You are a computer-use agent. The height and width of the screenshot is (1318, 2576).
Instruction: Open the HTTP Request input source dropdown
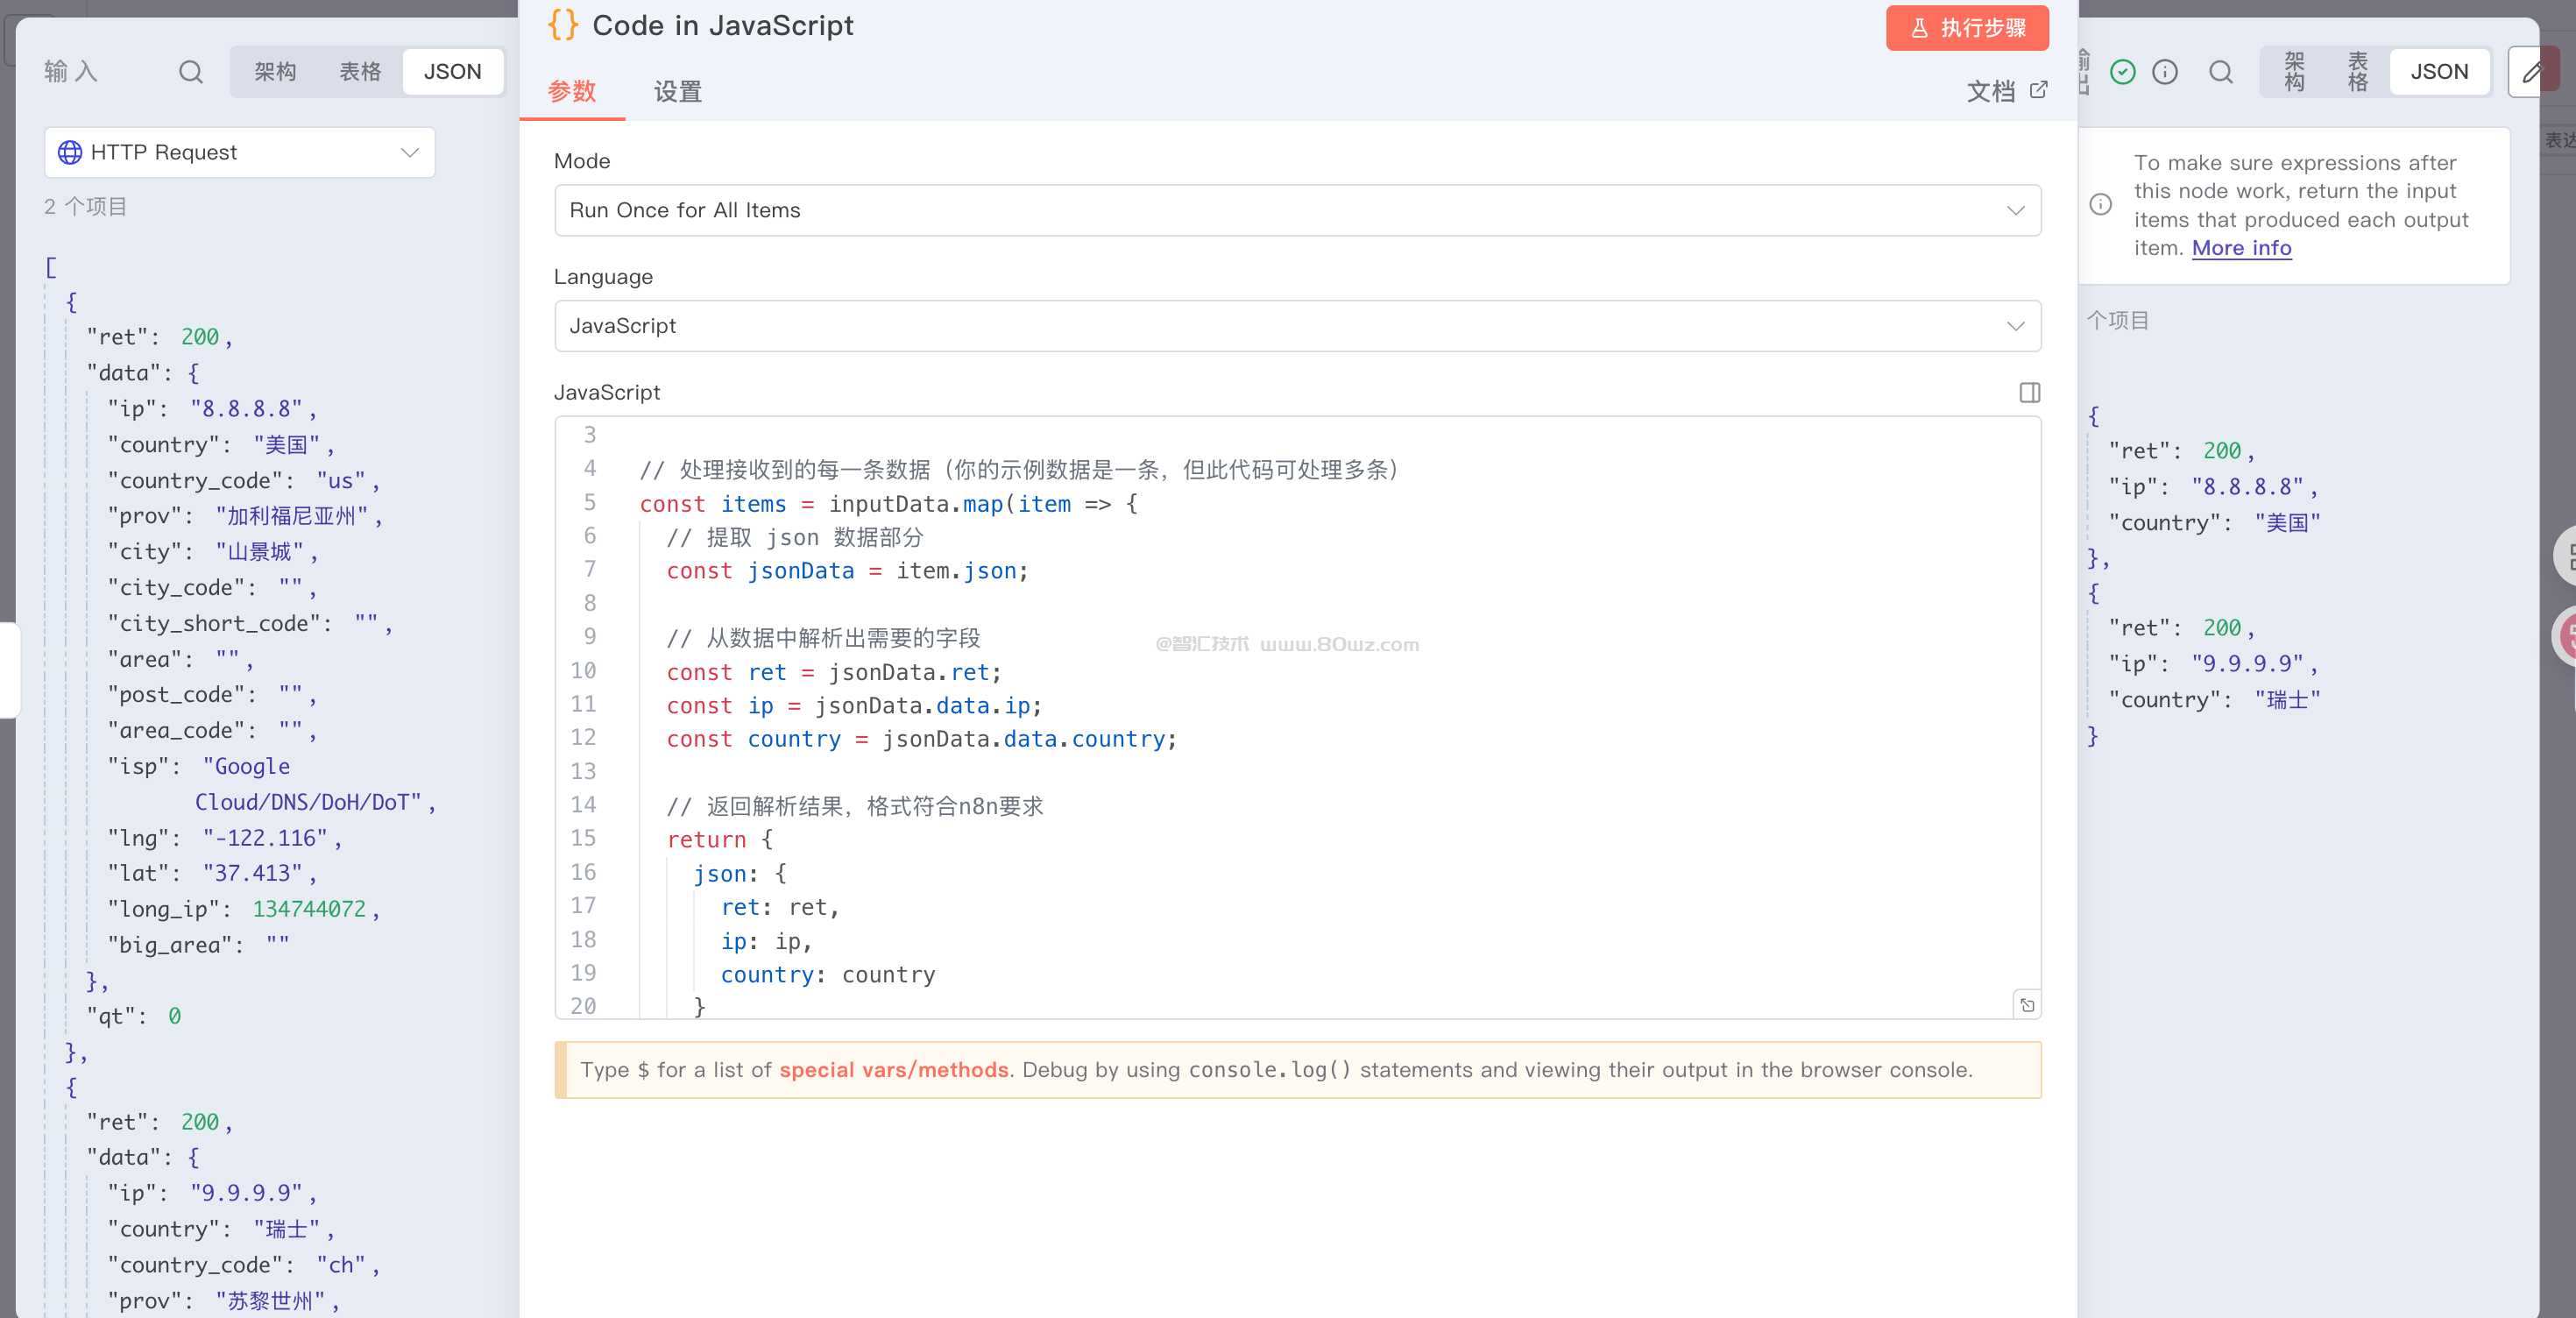[x=240, y=152]
